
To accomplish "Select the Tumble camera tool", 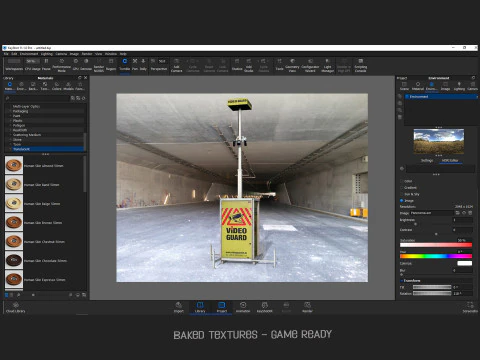I will pos(124,64).
